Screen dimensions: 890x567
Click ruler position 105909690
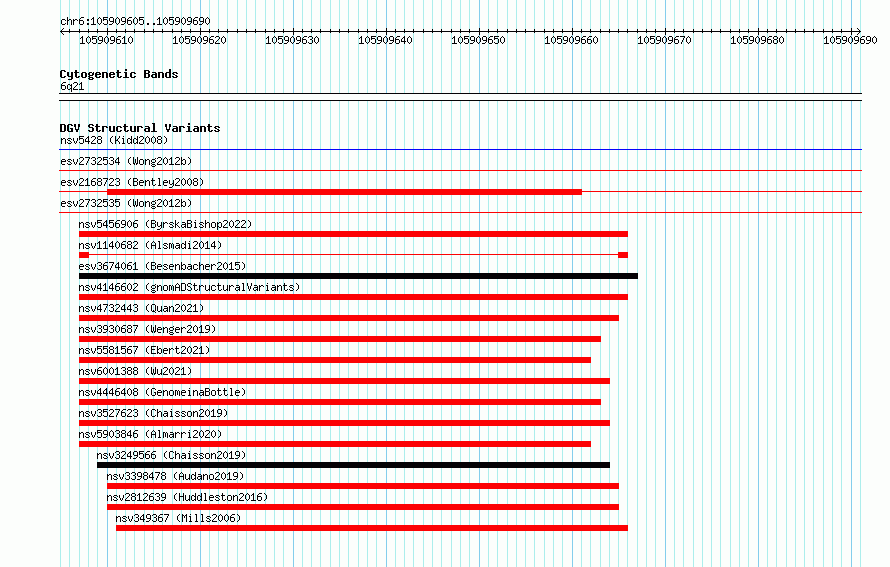tap(851, 40)
